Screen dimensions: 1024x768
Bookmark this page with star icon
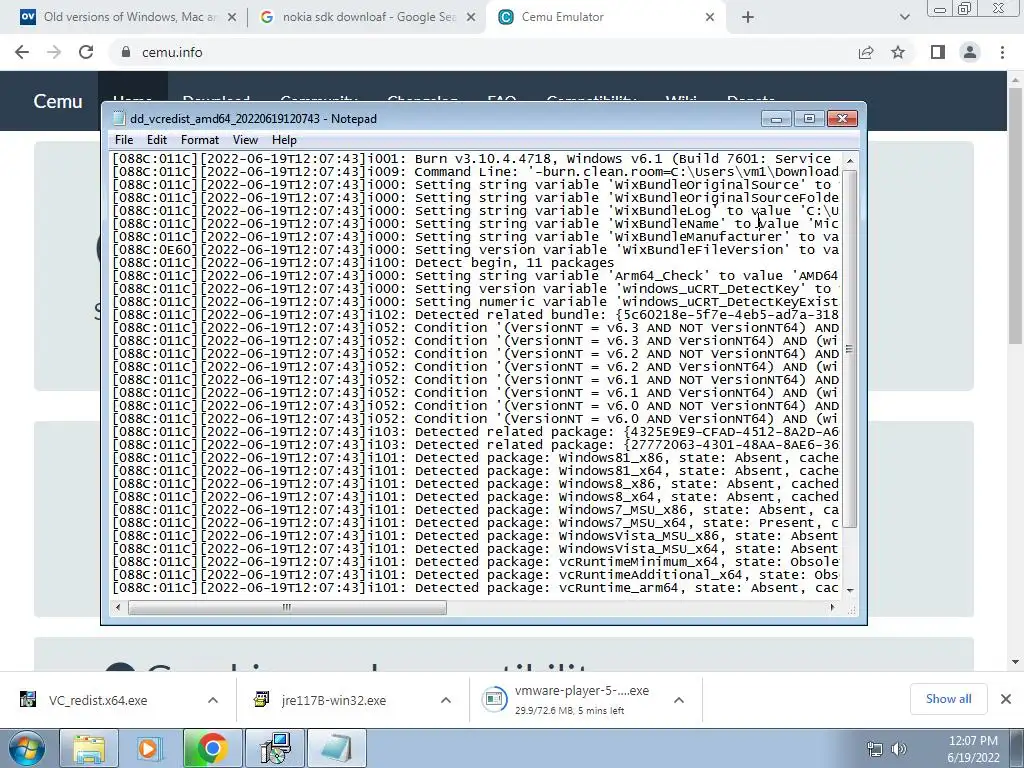[898, 52]
